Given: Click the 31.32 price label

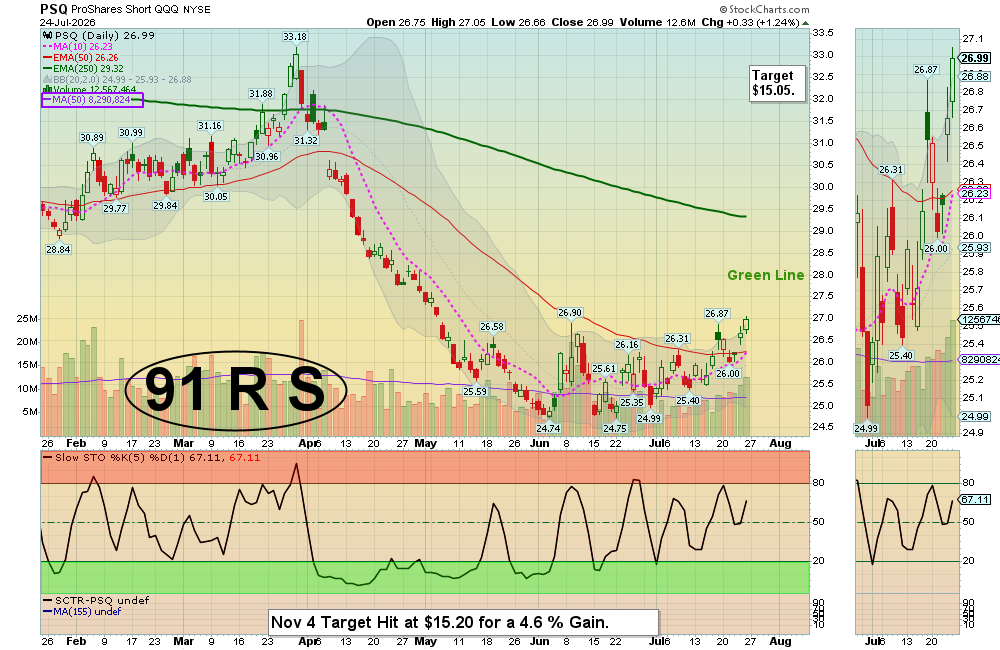Looking at the screenshot, I should [305, 140].
